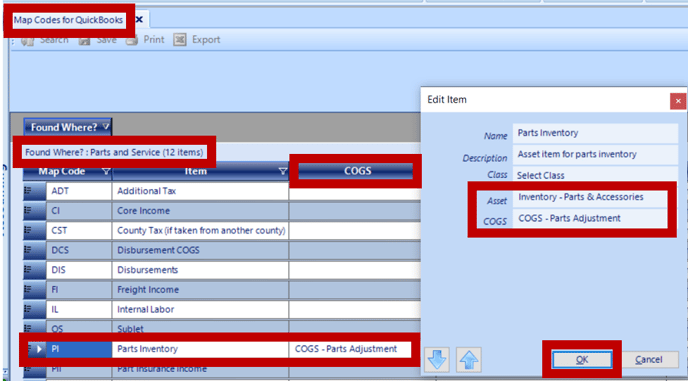Click the Export toolbar button
This screenshot has width=688, height=381.
coord(197,40)
